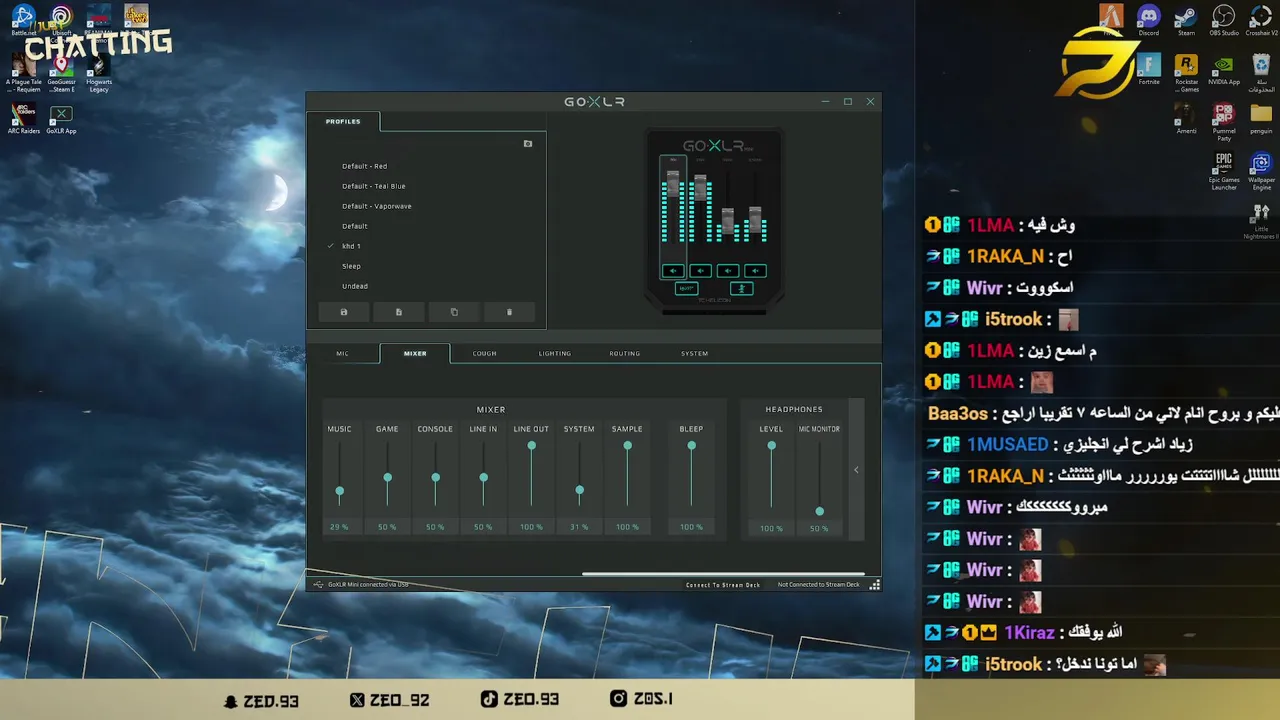Click the BLEEP volume slider handle
The image size is (1280, 720).
(691, 445)
